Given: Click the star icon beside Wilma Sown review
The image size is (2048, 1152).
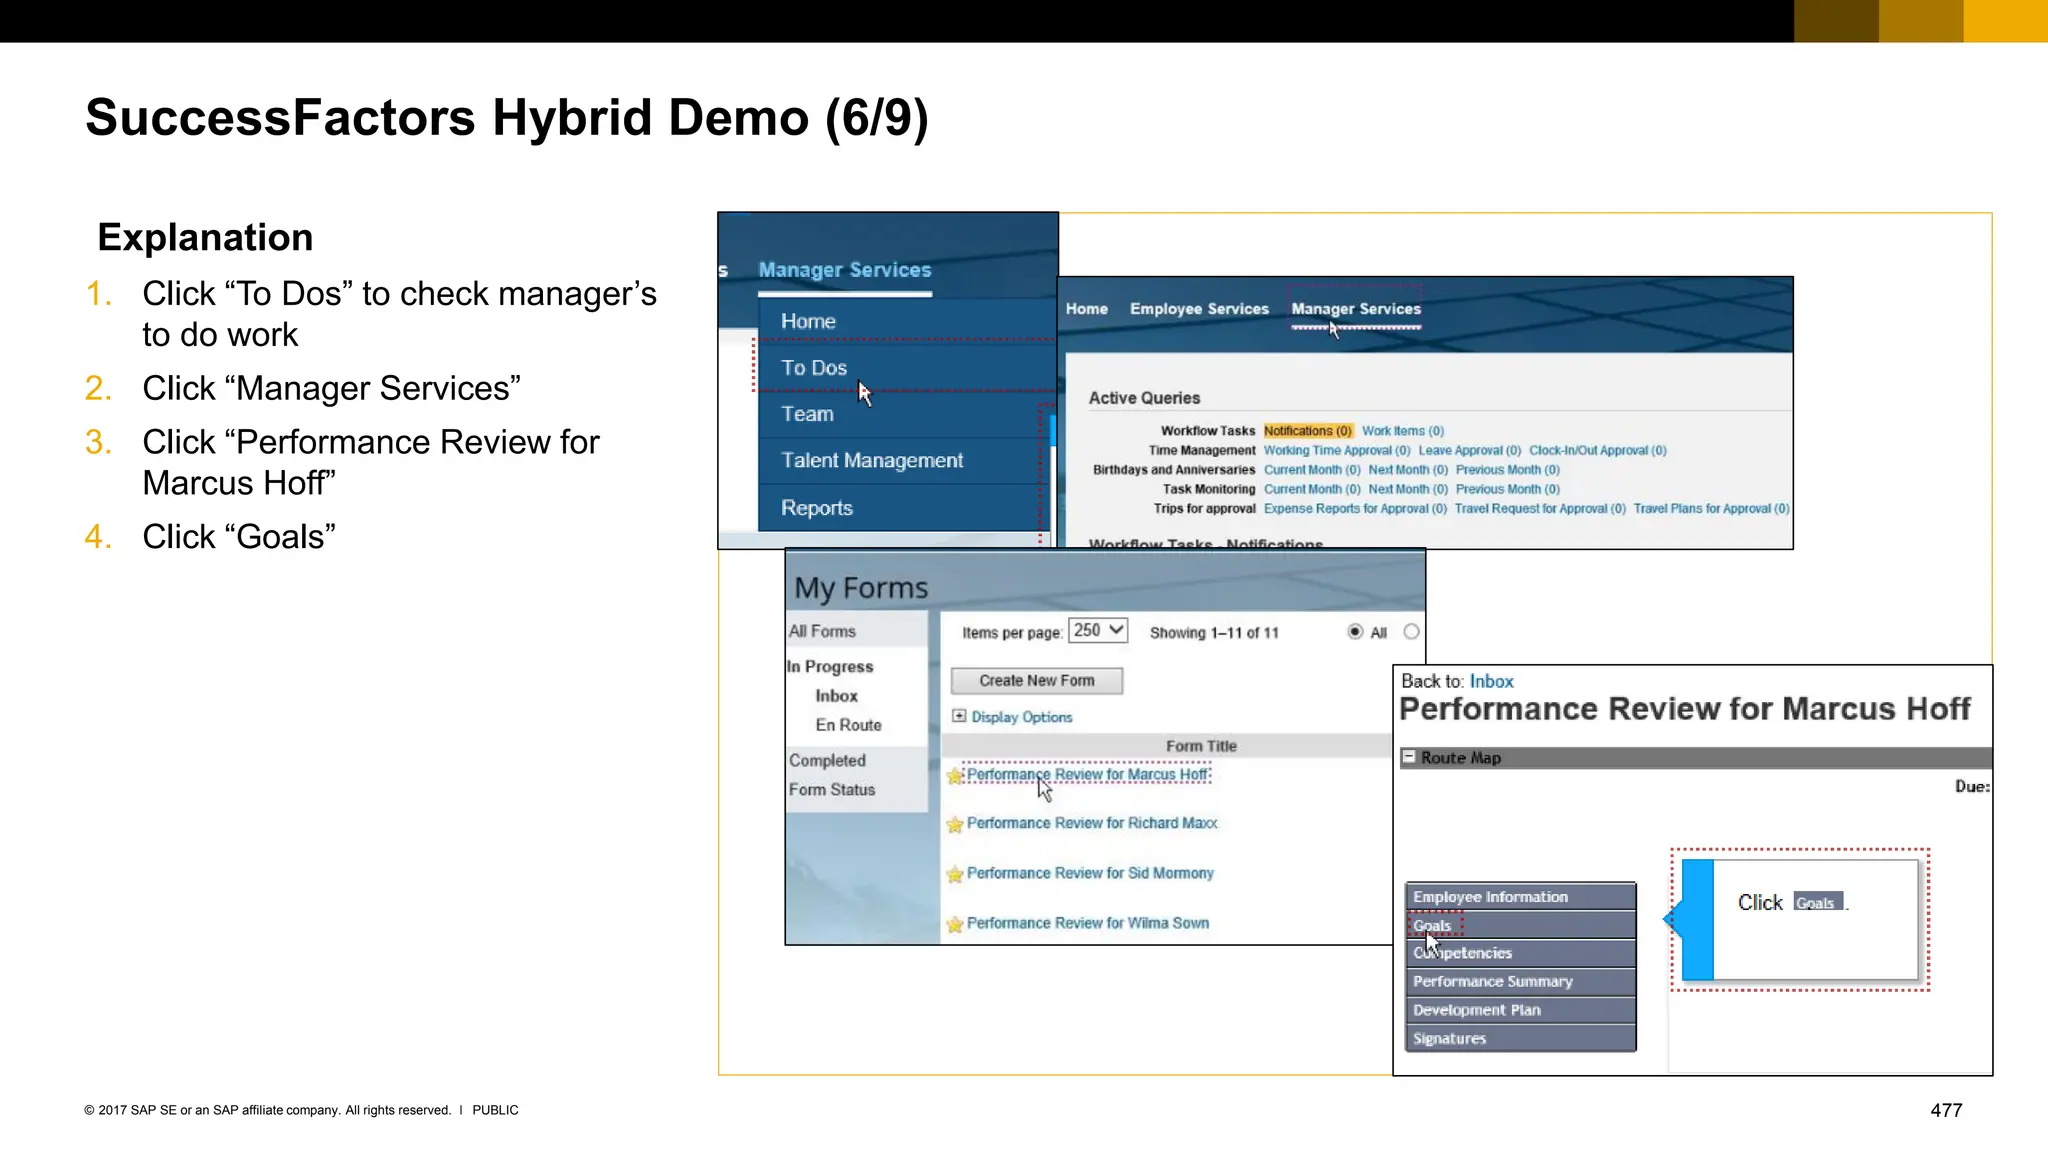Looking at the screenshot, I should tap(955, 924).
